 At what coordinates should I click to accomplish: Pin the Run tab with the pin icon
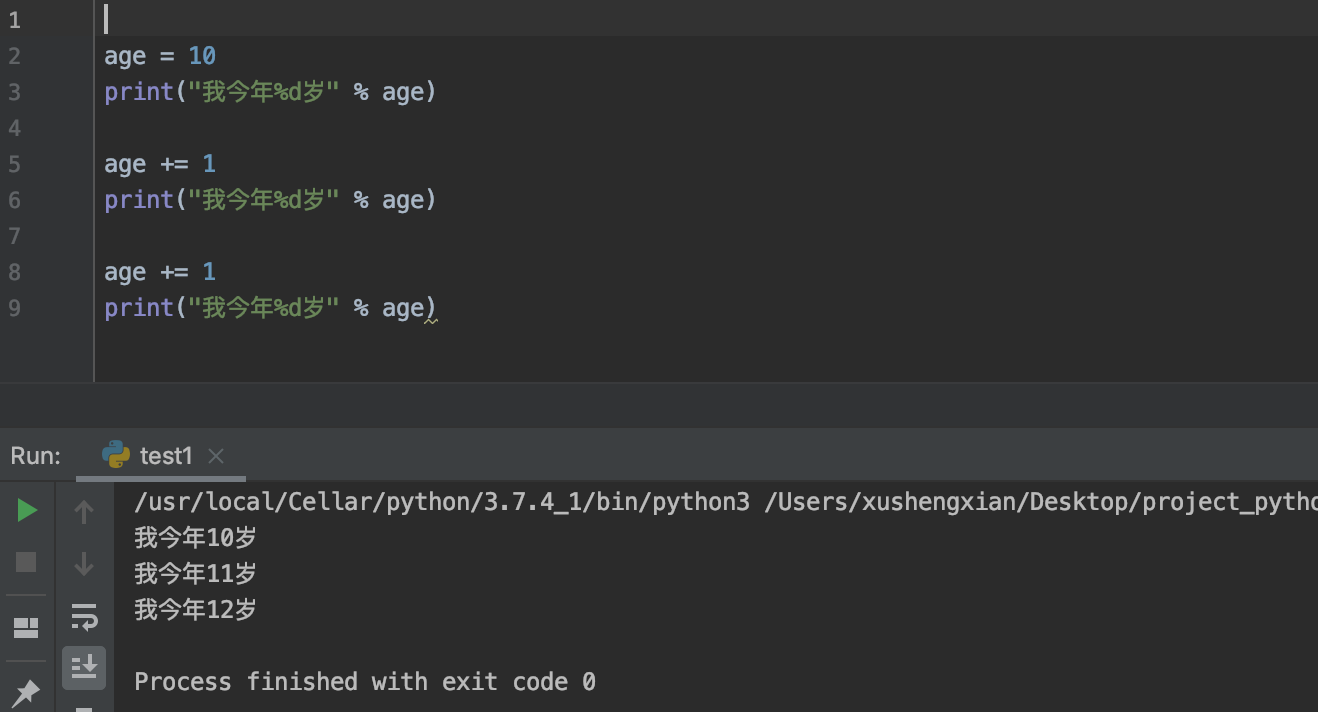tap(26, 691)
